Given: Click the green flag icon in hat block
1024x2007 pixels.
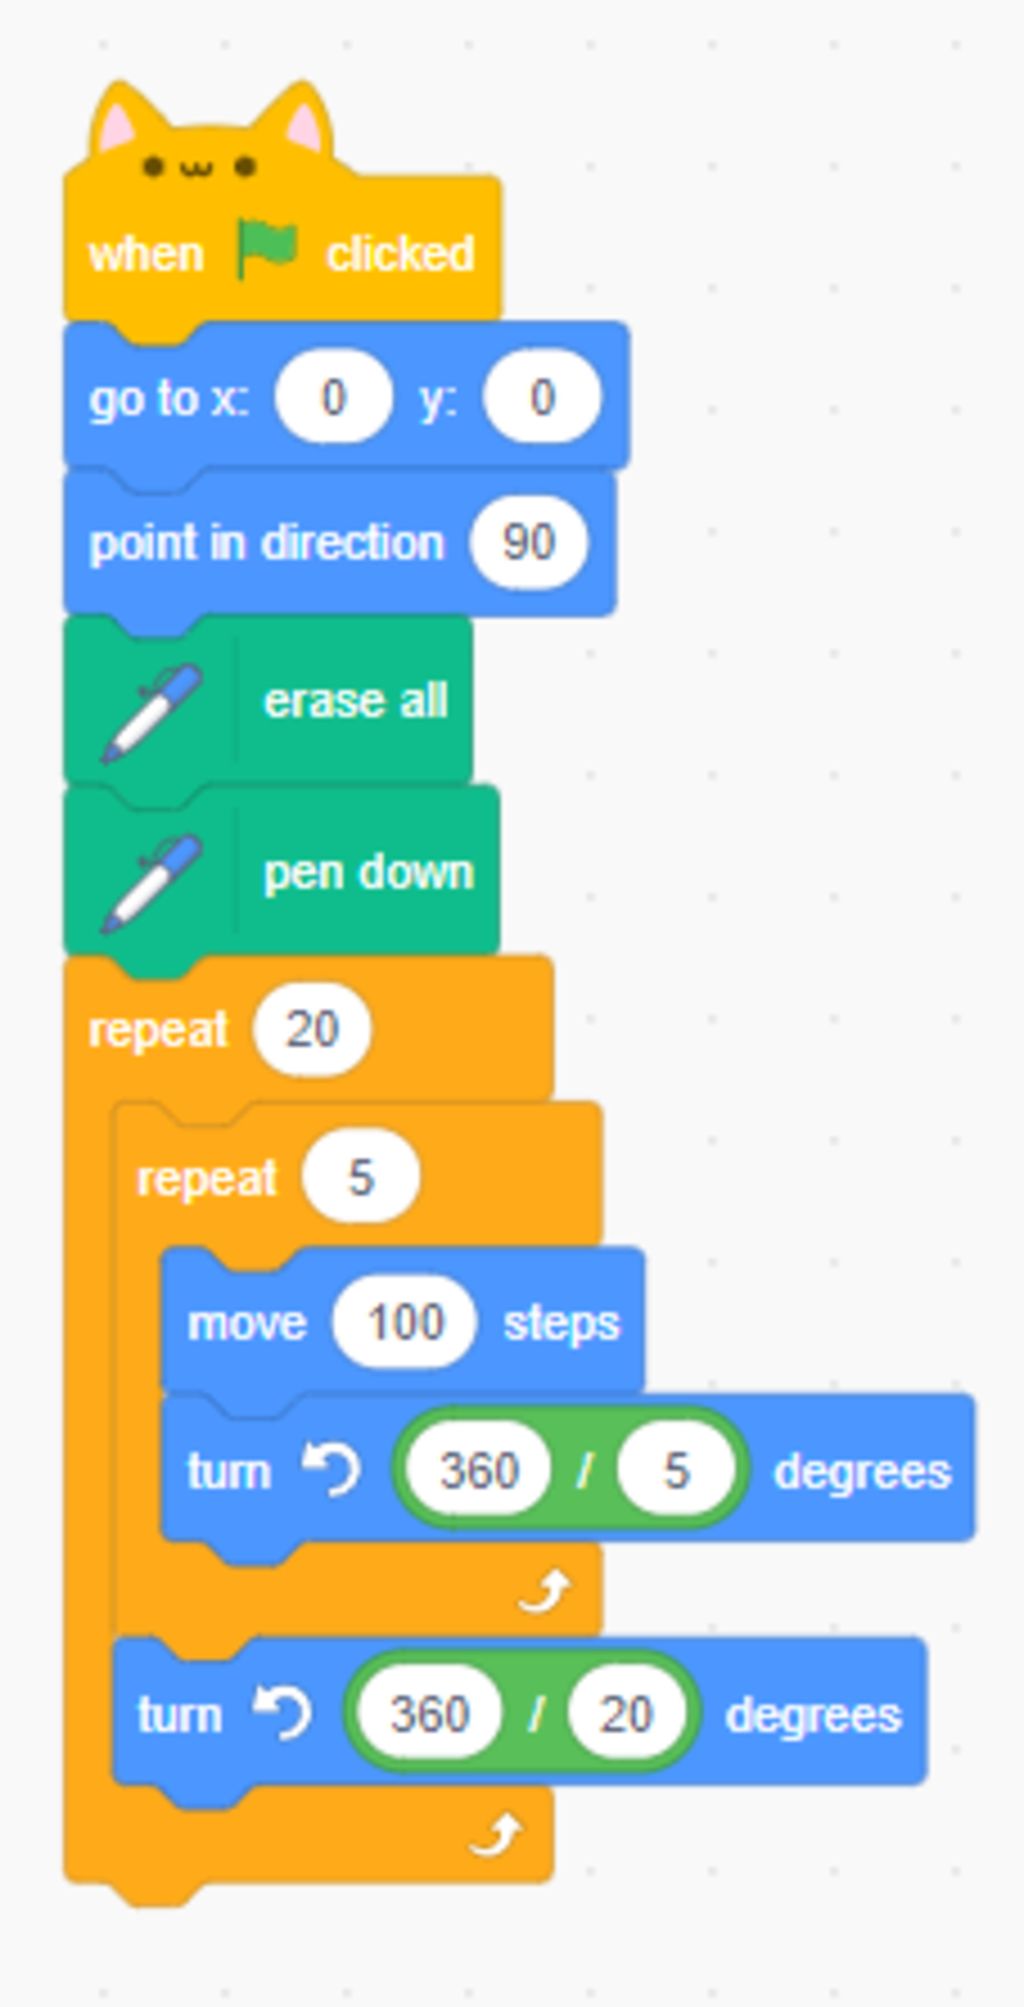Looking at the screenshot, I should 267,249.
